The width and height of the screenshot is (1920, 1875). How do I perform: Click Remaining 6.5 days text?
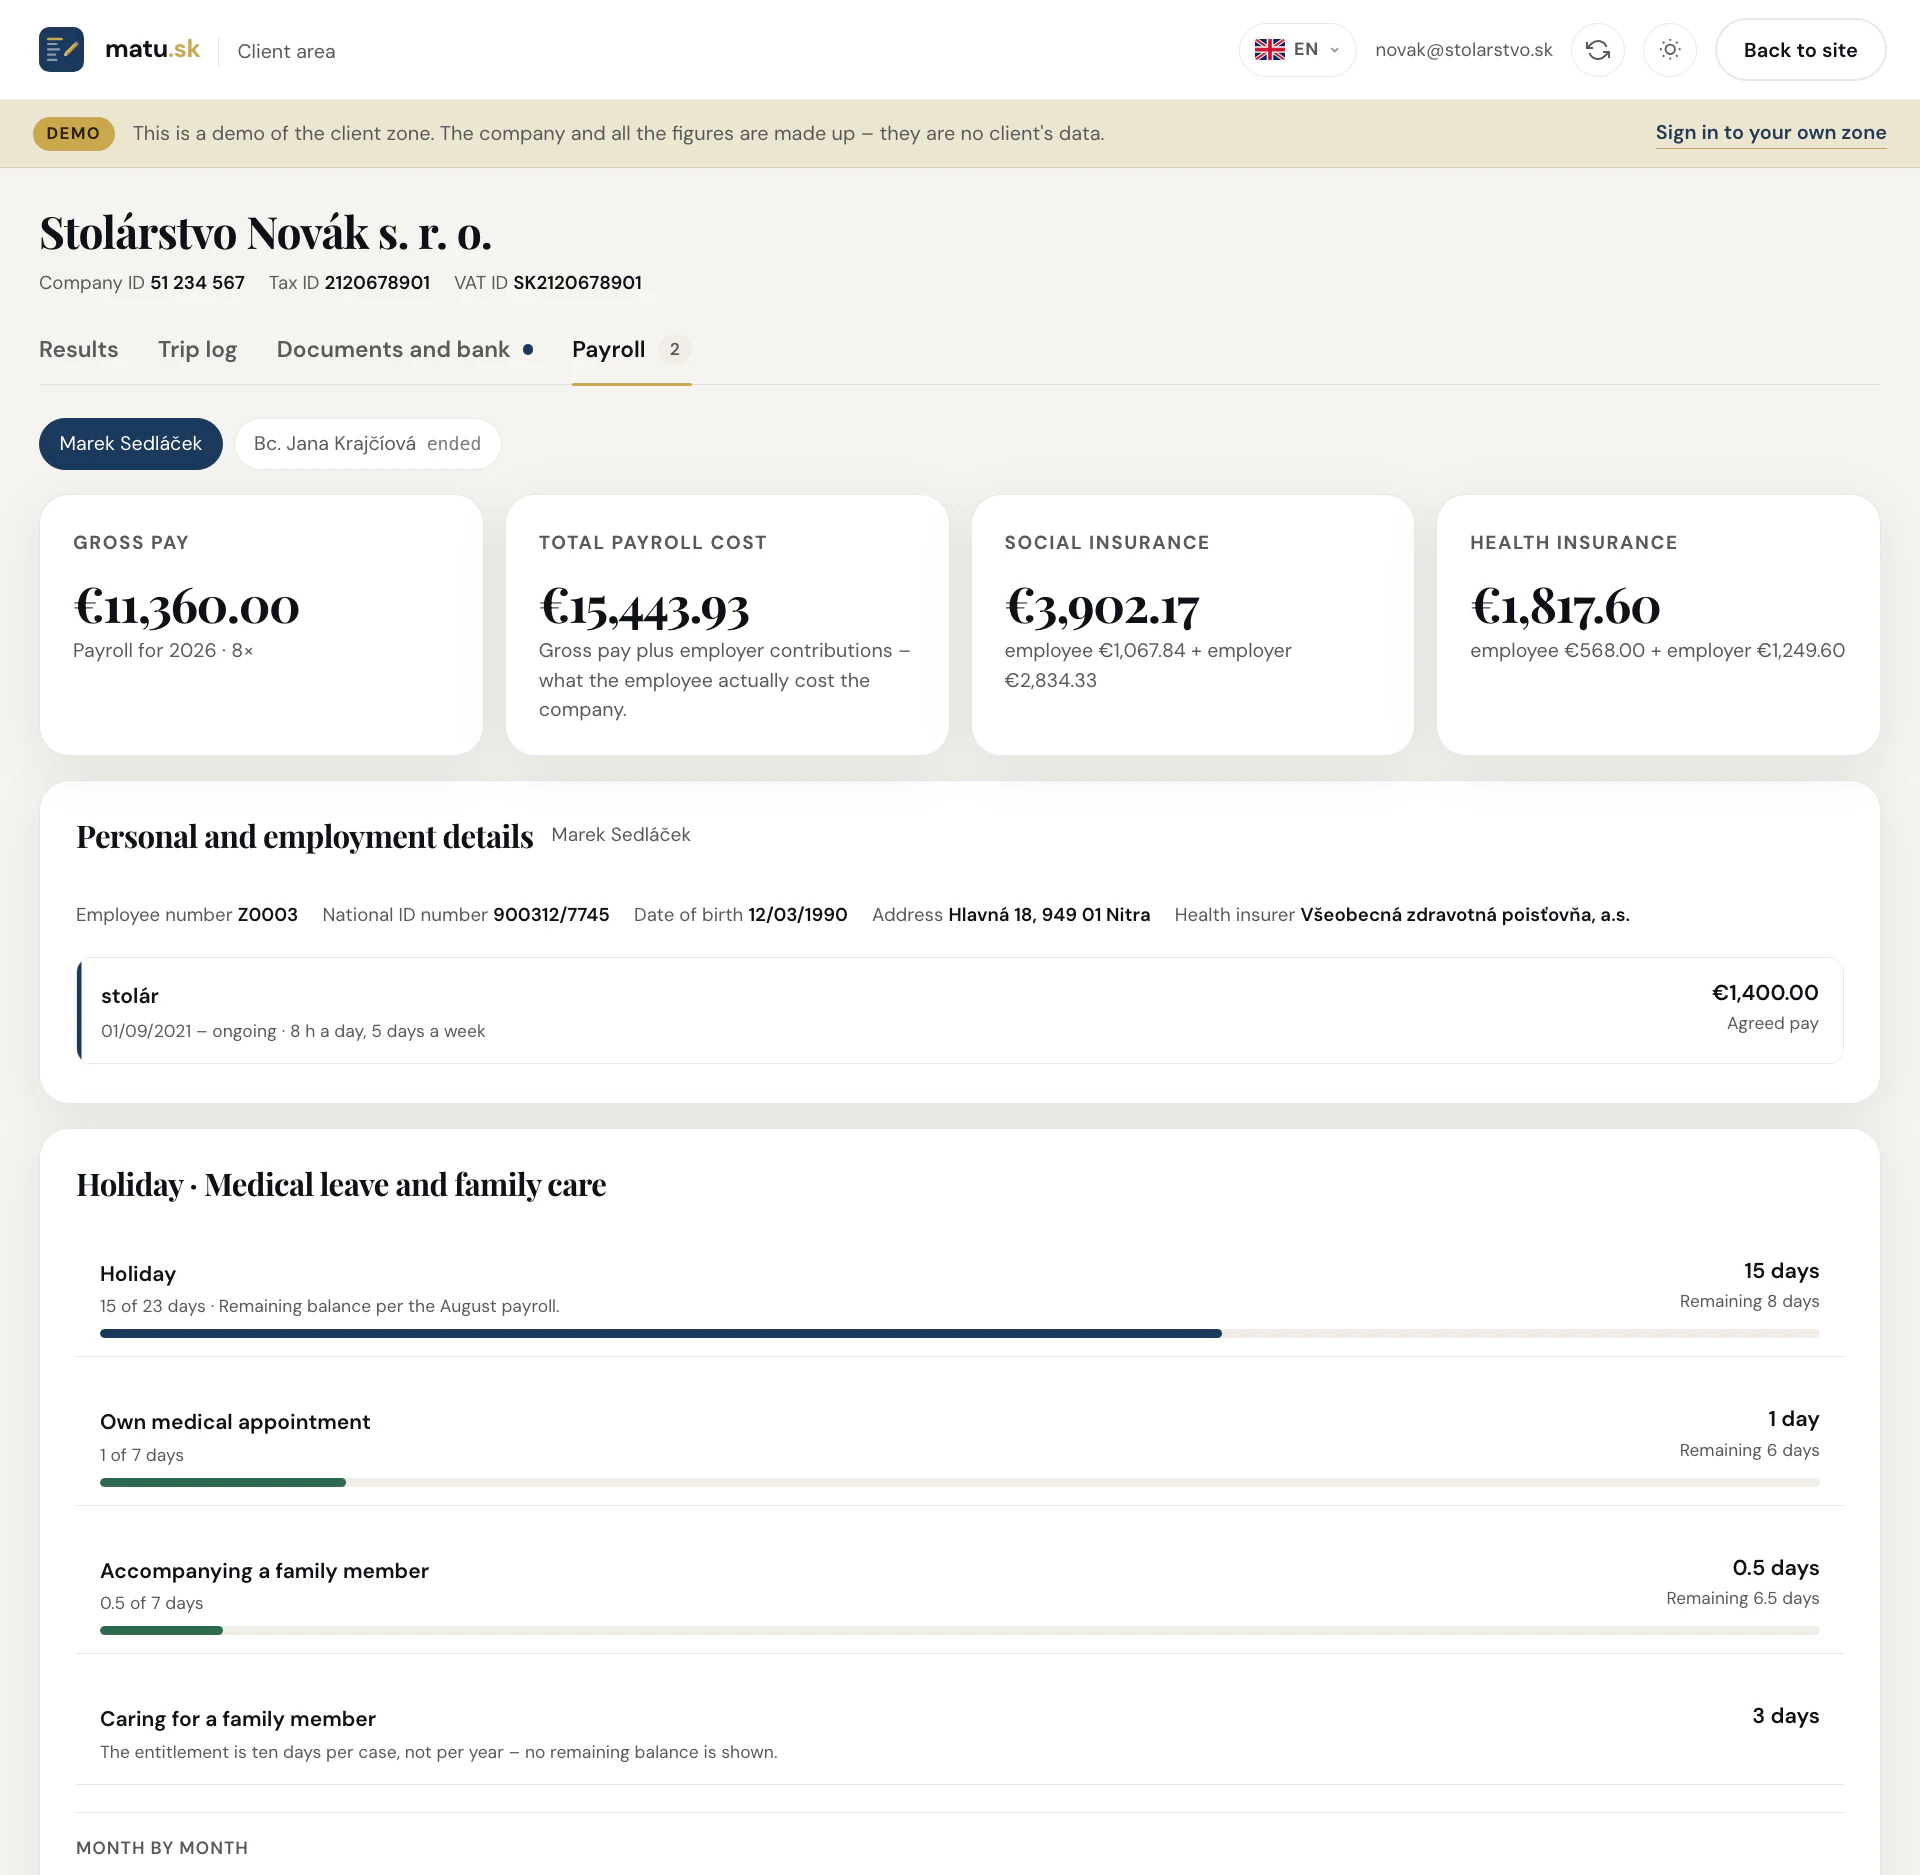(x=1742, y=1598)
